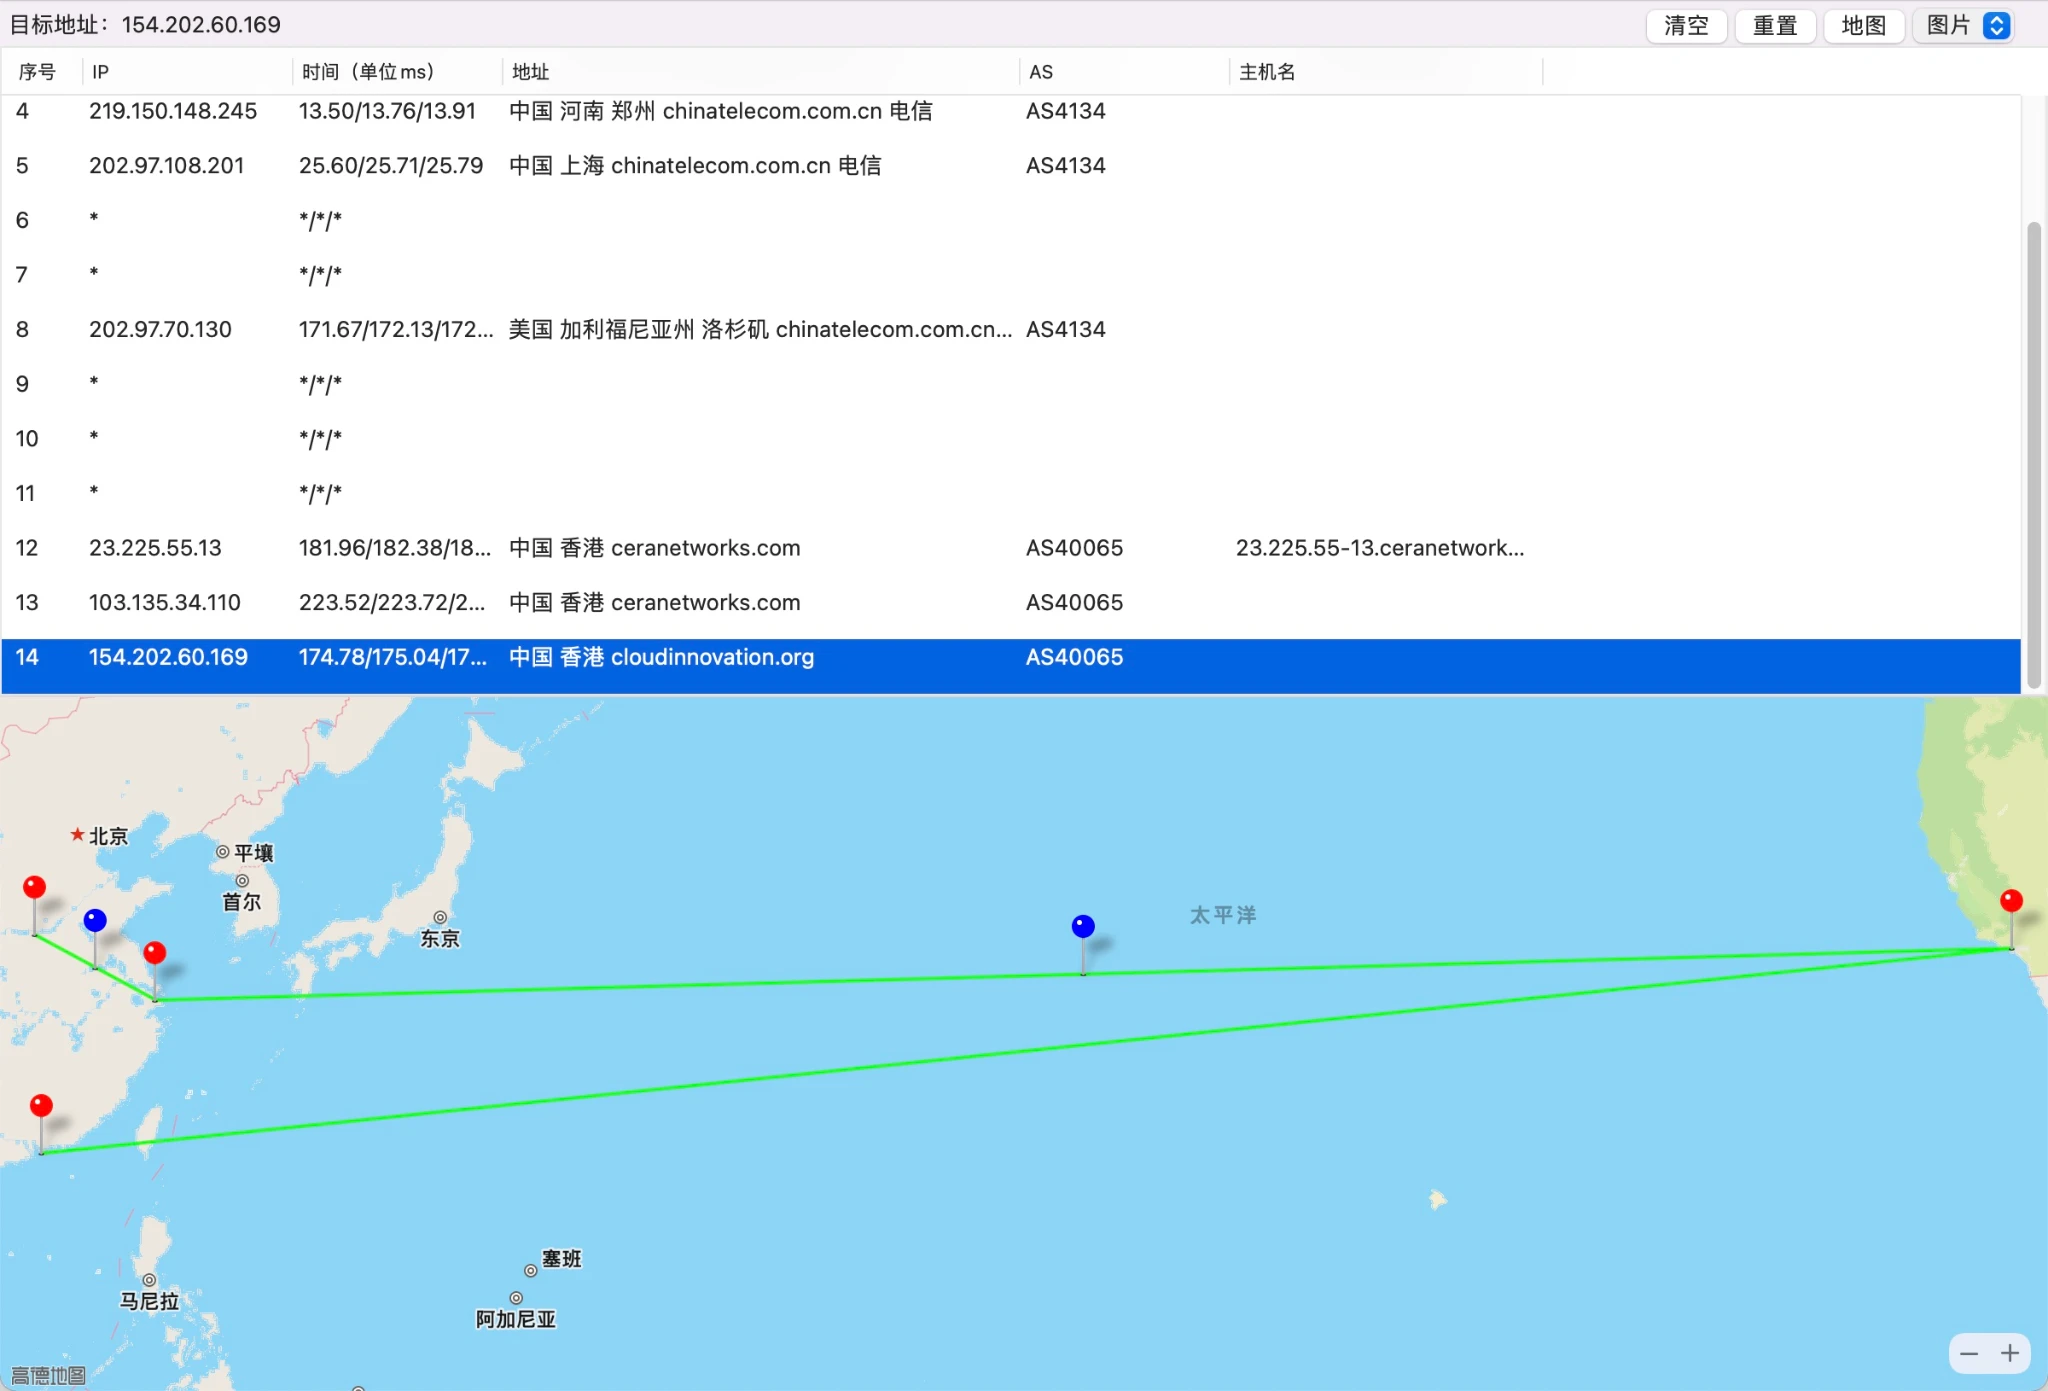Click the blue pin south of Beijing

(x=95, y=920)
